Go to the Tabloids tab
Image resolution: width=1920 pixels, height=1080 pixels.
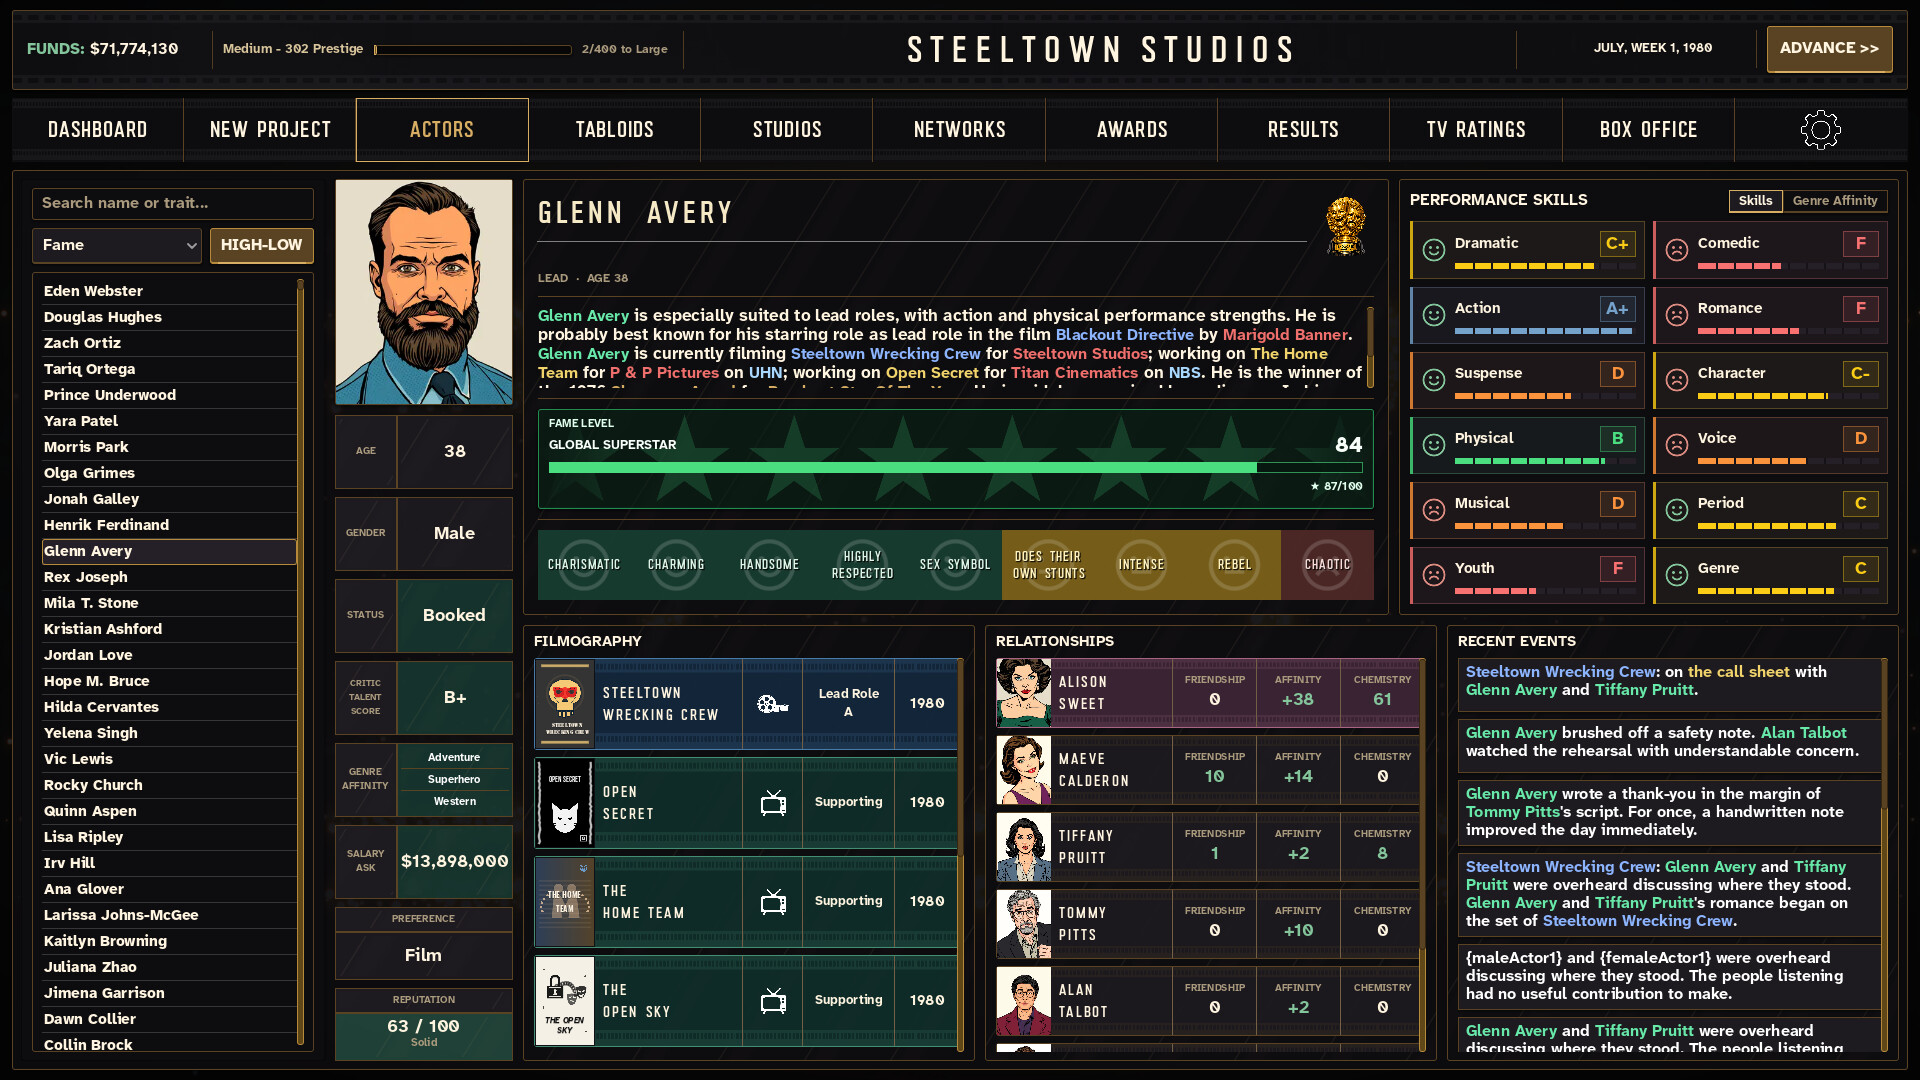(615, 130)
